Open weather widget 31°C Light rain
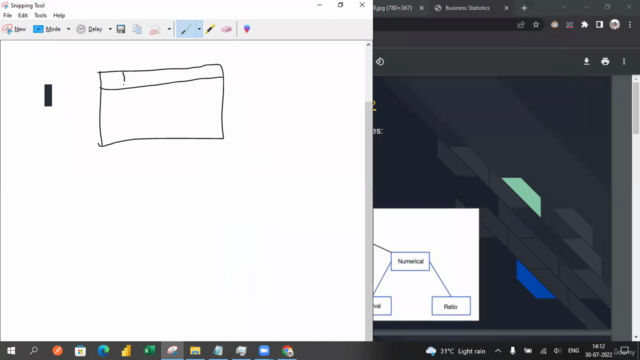Screen dimensions: 640x360 456,351
